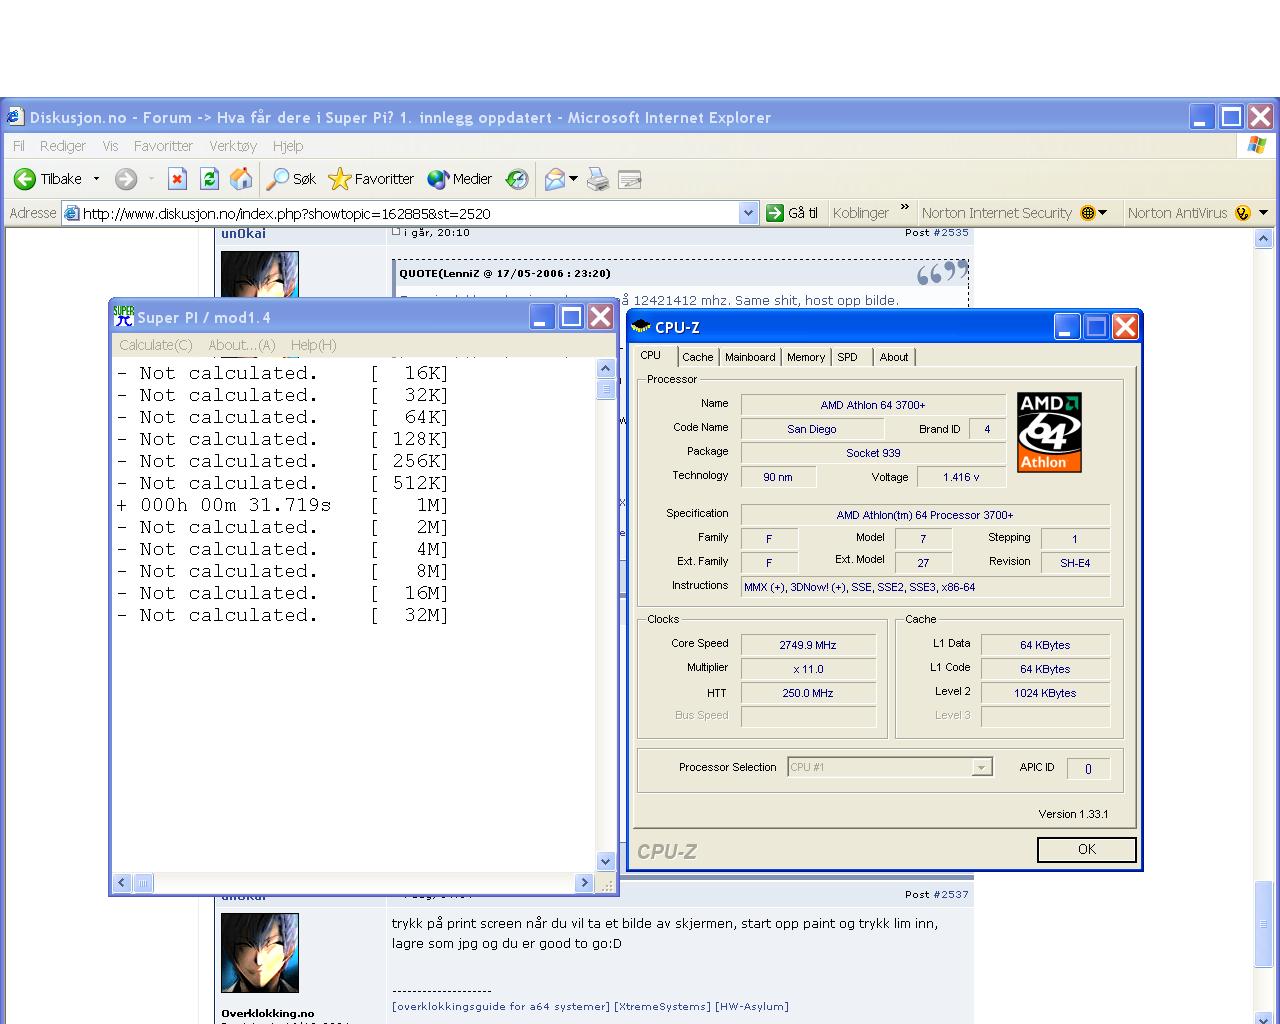Viewport: 1280px width, 1024px height.
Task: Open the Hjelp menu
Action: [288, 145]
